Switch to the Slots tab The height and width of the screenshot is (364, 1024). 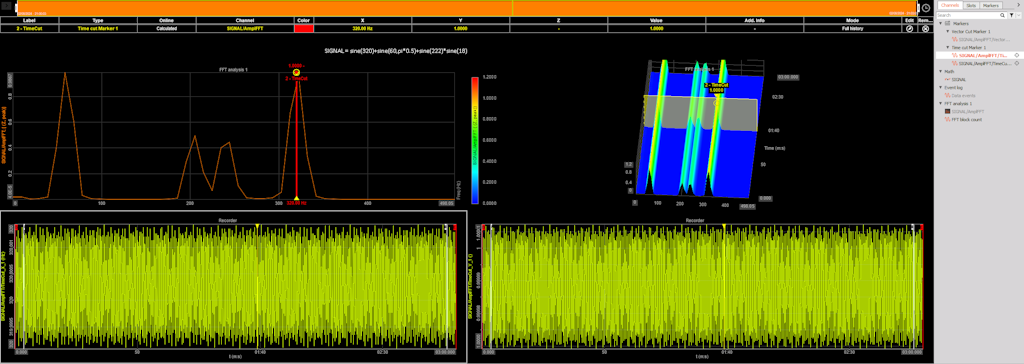970,5
